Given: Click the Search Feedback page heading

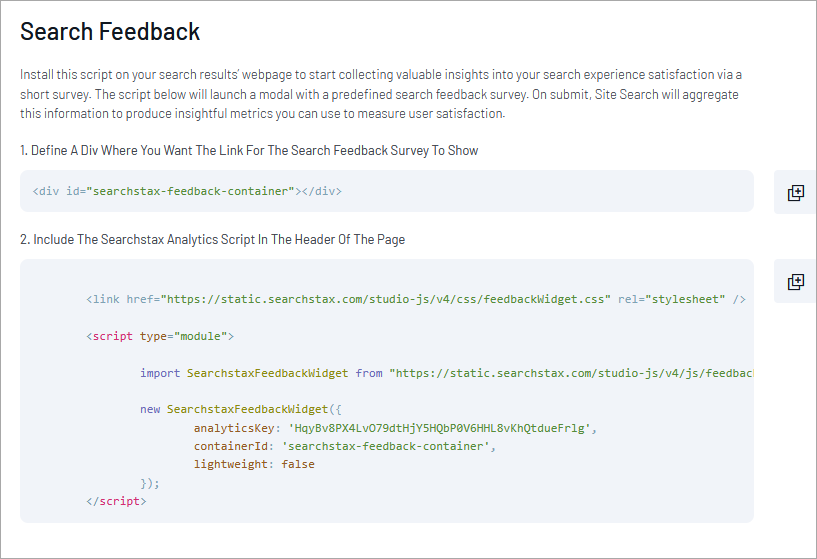Looking at the screenshot, I should [110, 31].
